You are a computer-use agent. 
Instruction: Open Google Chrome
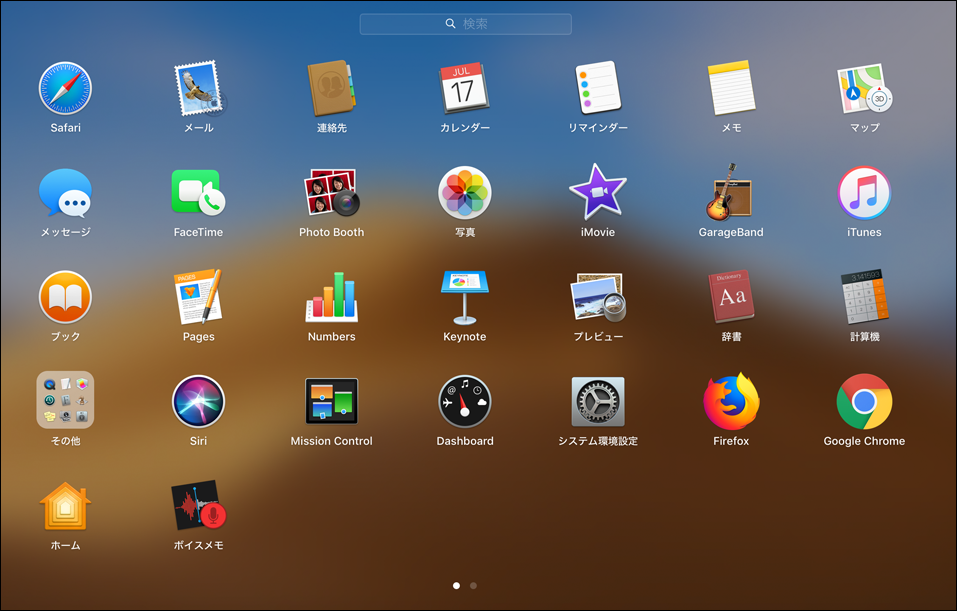click(864, 402)
